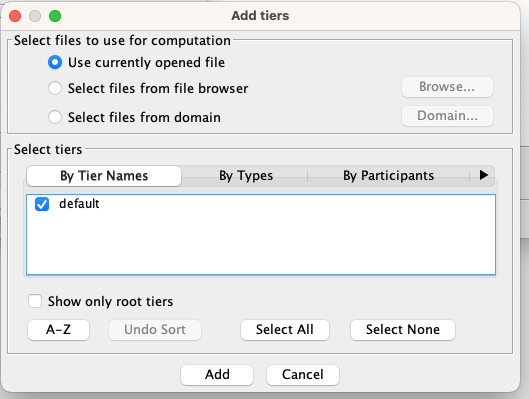Open the By Participants tab
Viewport: 529px width, 399px height.
pyautogui.click(x=388, y=176)
